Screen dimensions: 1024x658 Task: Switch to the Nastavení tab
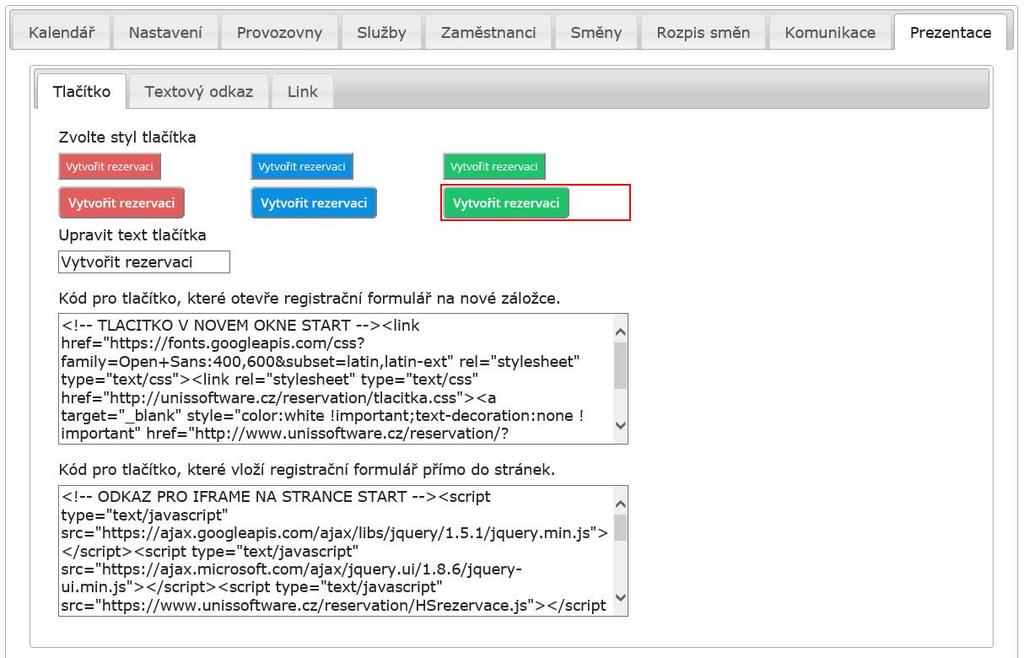click(165, 33)
